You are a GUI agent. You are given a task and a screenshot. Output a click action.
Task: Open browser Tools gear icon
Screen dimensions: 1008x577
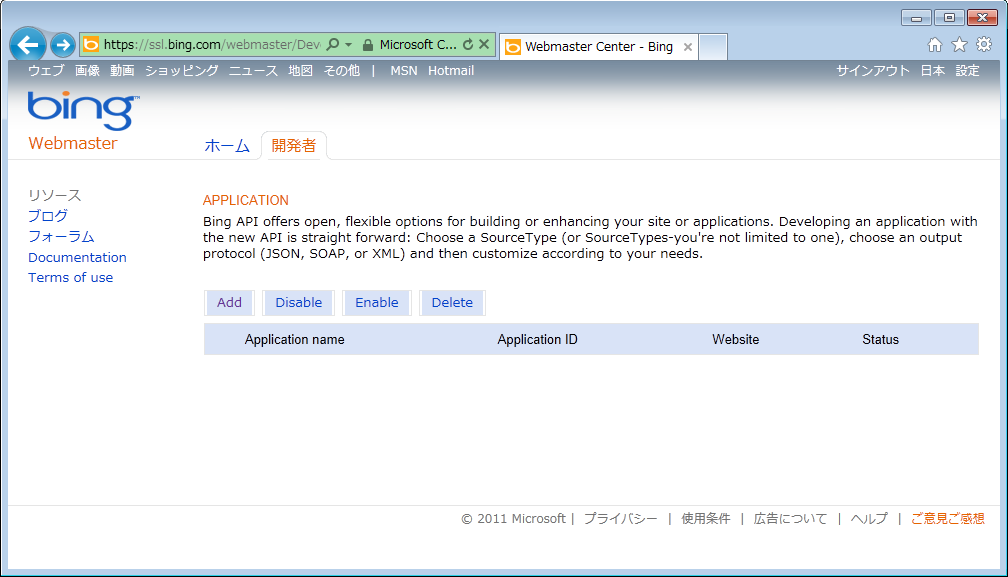click(x=984, y=44)
